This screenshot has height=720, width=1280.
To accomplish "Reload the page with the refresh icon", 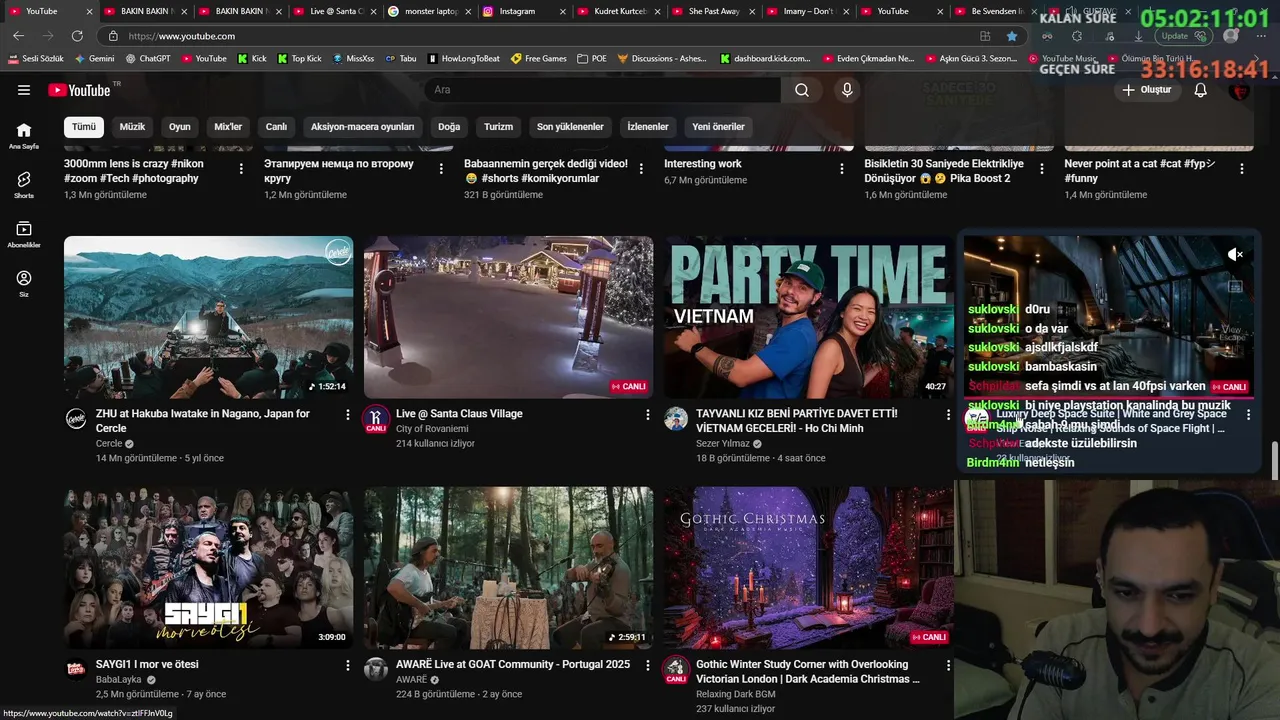I will 77,36.
